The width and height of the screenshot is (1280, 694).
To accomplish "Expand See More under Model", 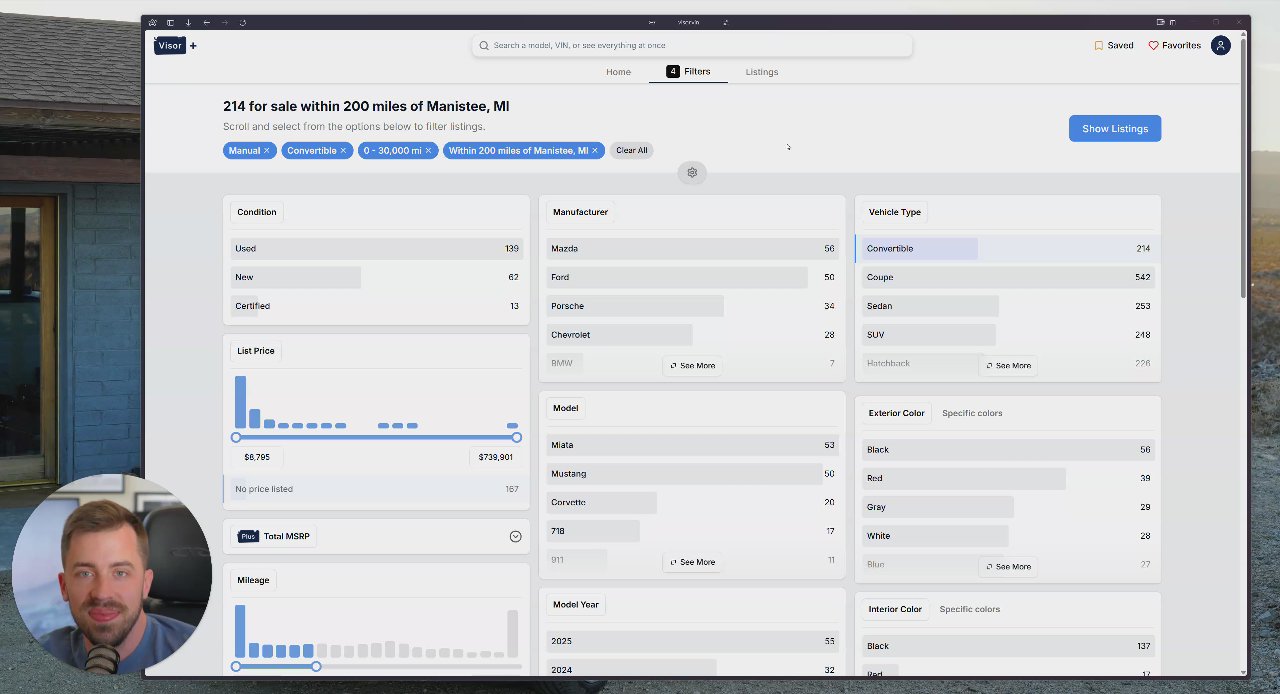I will point(693,562).
